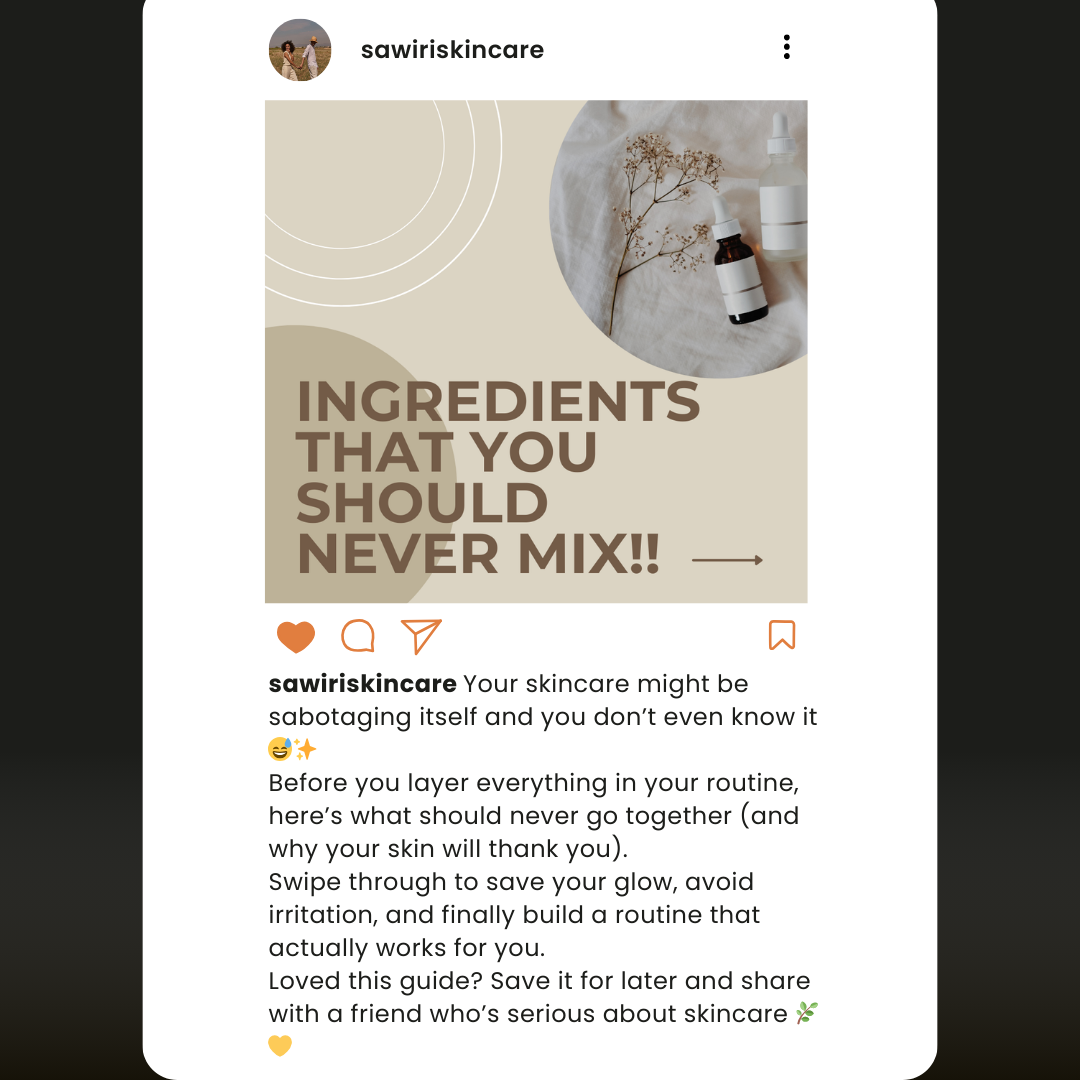
Task: Click the sawiriskincare username in the header
Action: 453,50
